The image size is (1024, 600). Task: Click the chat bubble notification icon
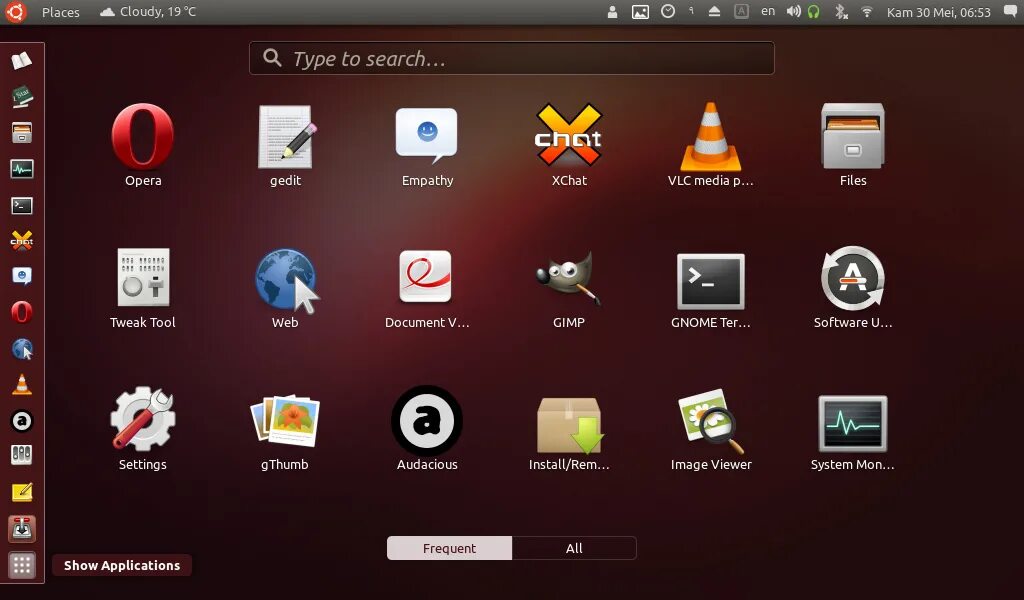(1010, 11)
